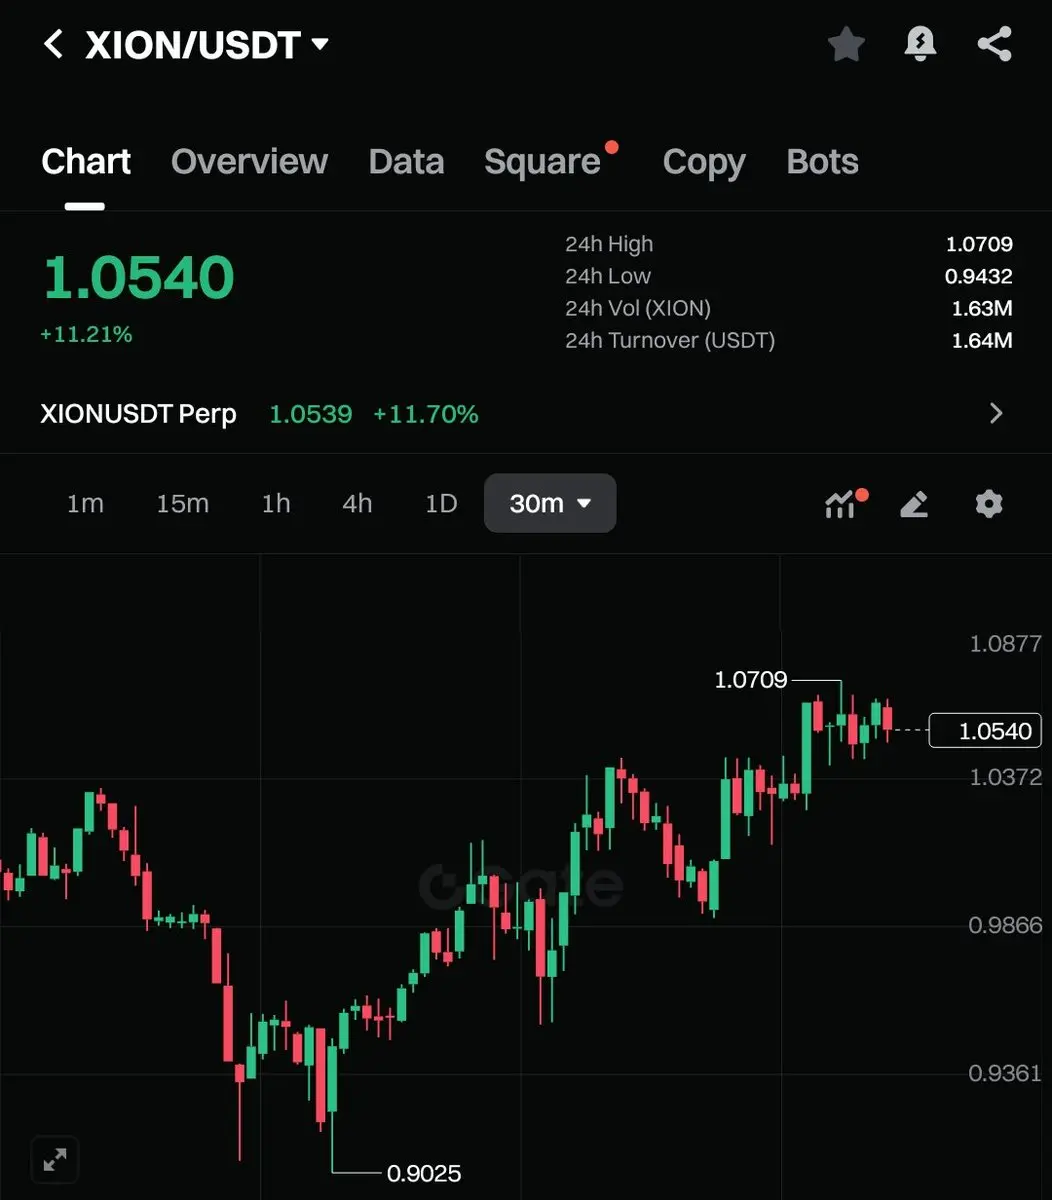The width and height of the screenshot is (1052, 1200).
Task: Select the 1D timeframe
Action: coord(441,503)
